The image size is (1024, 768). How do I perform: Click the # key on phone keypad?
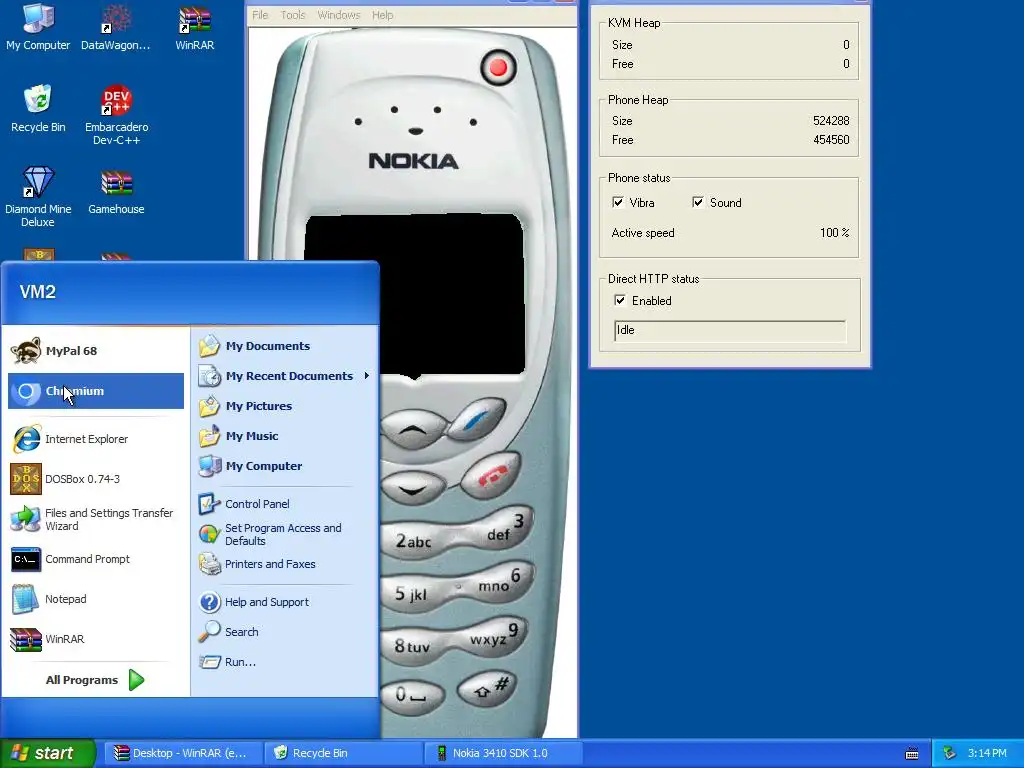(x=488, y=688)
